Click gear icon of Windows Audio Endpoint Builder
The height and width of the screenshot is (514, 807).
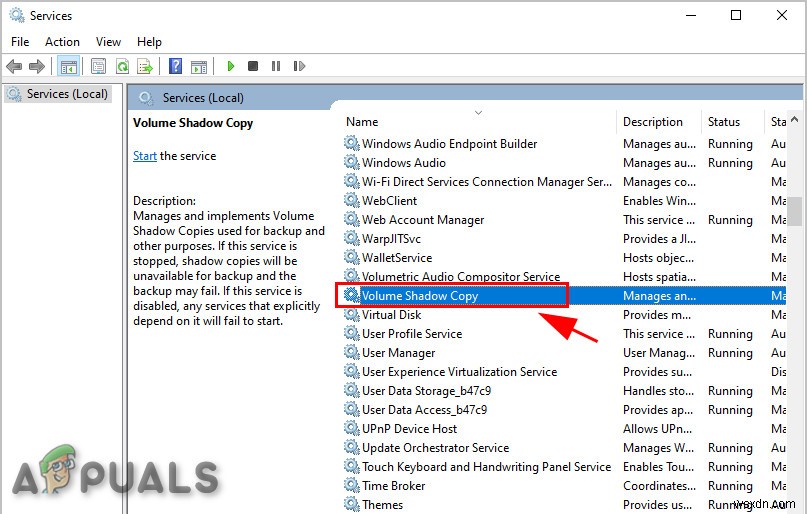[x=352, y=143]
